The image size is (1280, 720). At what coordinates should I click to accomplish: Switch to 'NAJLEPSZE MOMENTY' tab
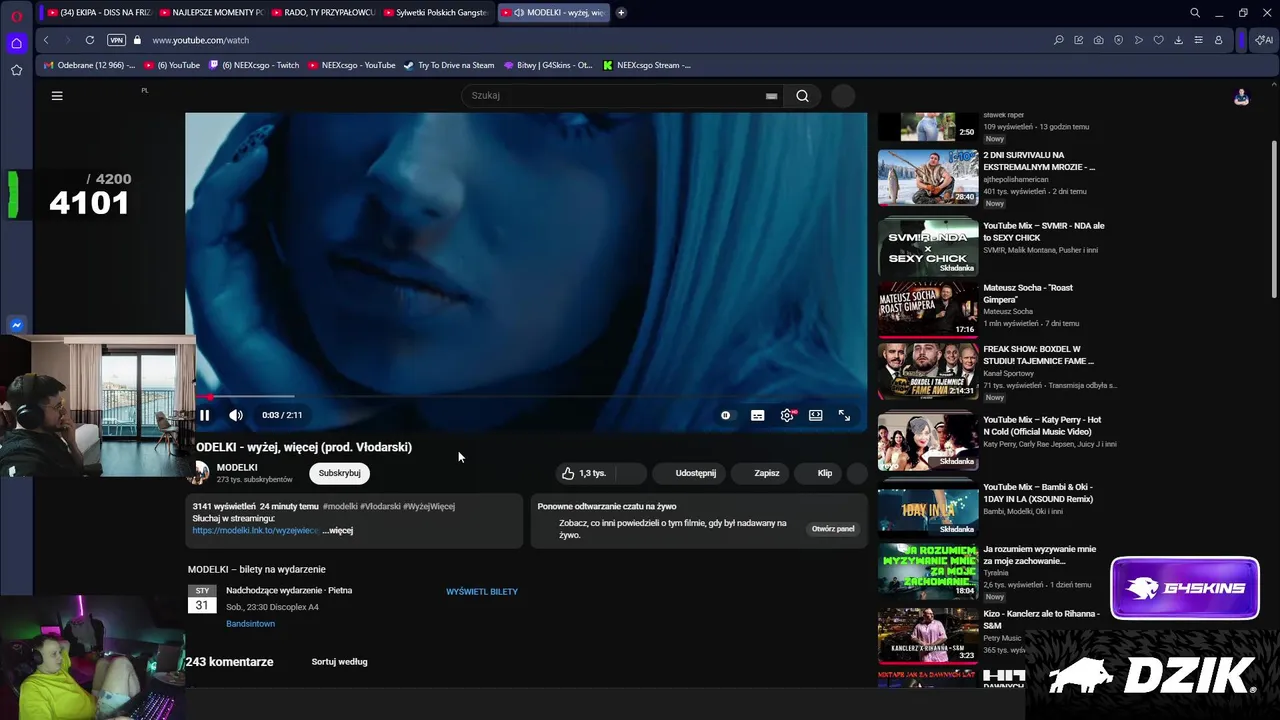pyautogui.click(x=210, y=13)
